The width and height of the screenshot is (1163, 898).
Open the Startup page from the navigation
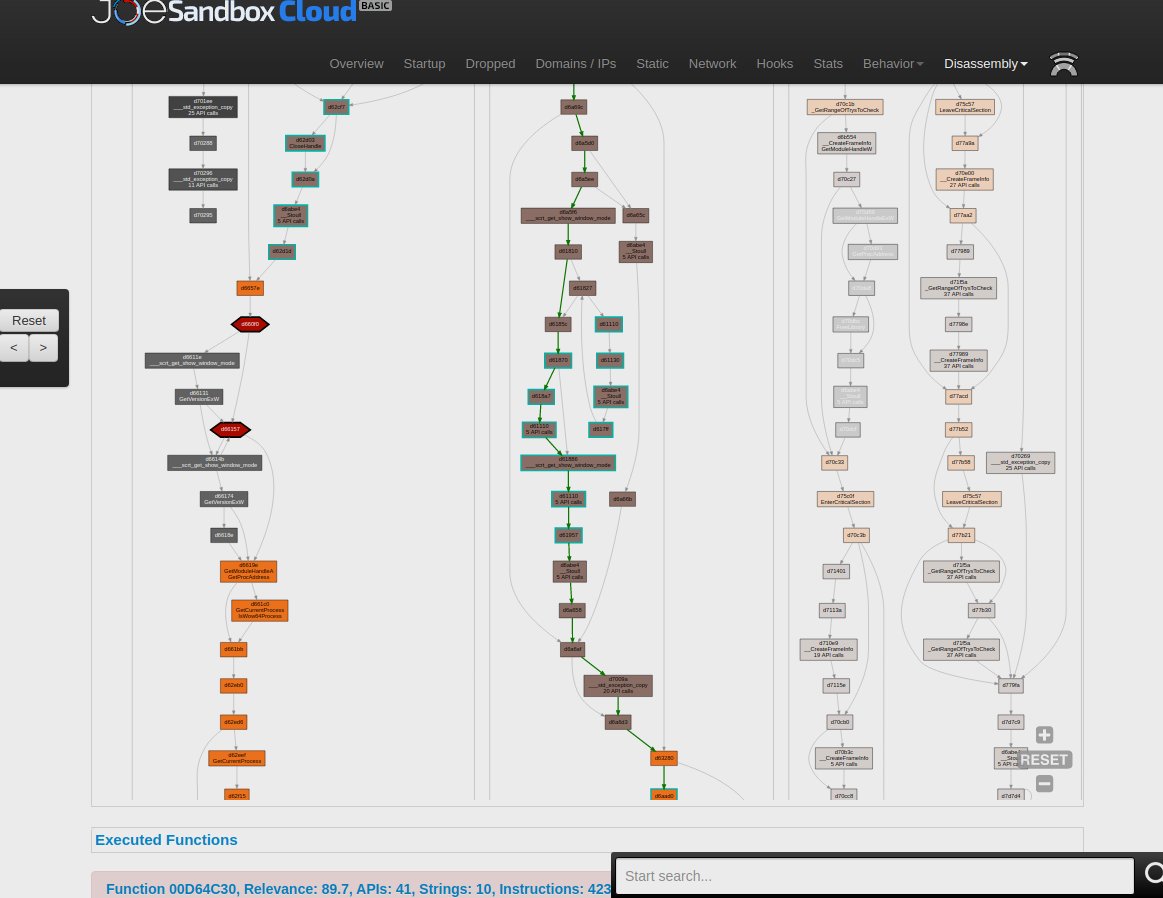424,63
